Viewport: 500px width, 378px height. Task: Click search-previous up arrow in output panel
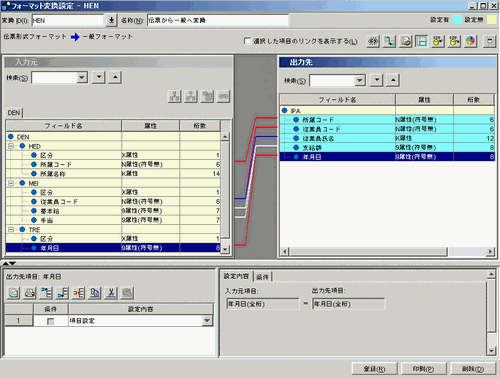(x=393, y=80)
